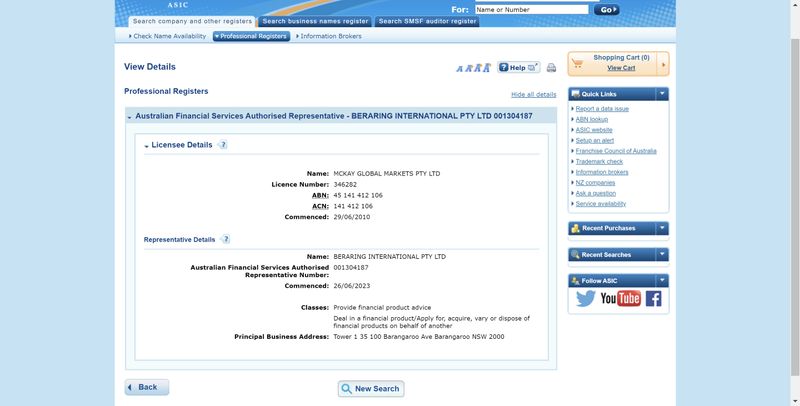Open NZ companies link
Viewport: 800px width, 406px height.
(x=595, y=183)
